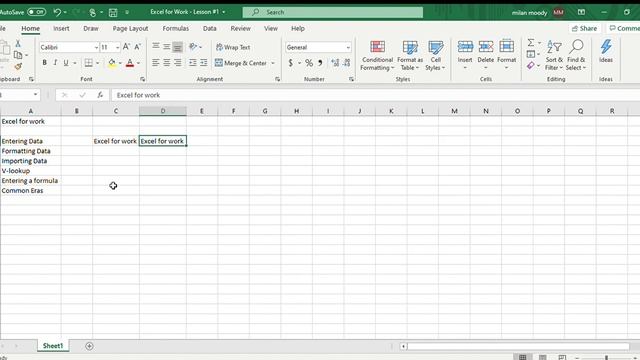Open the font size dropdown
The height and width of the screenshot is (360, 640).
(x=118, y=47)
